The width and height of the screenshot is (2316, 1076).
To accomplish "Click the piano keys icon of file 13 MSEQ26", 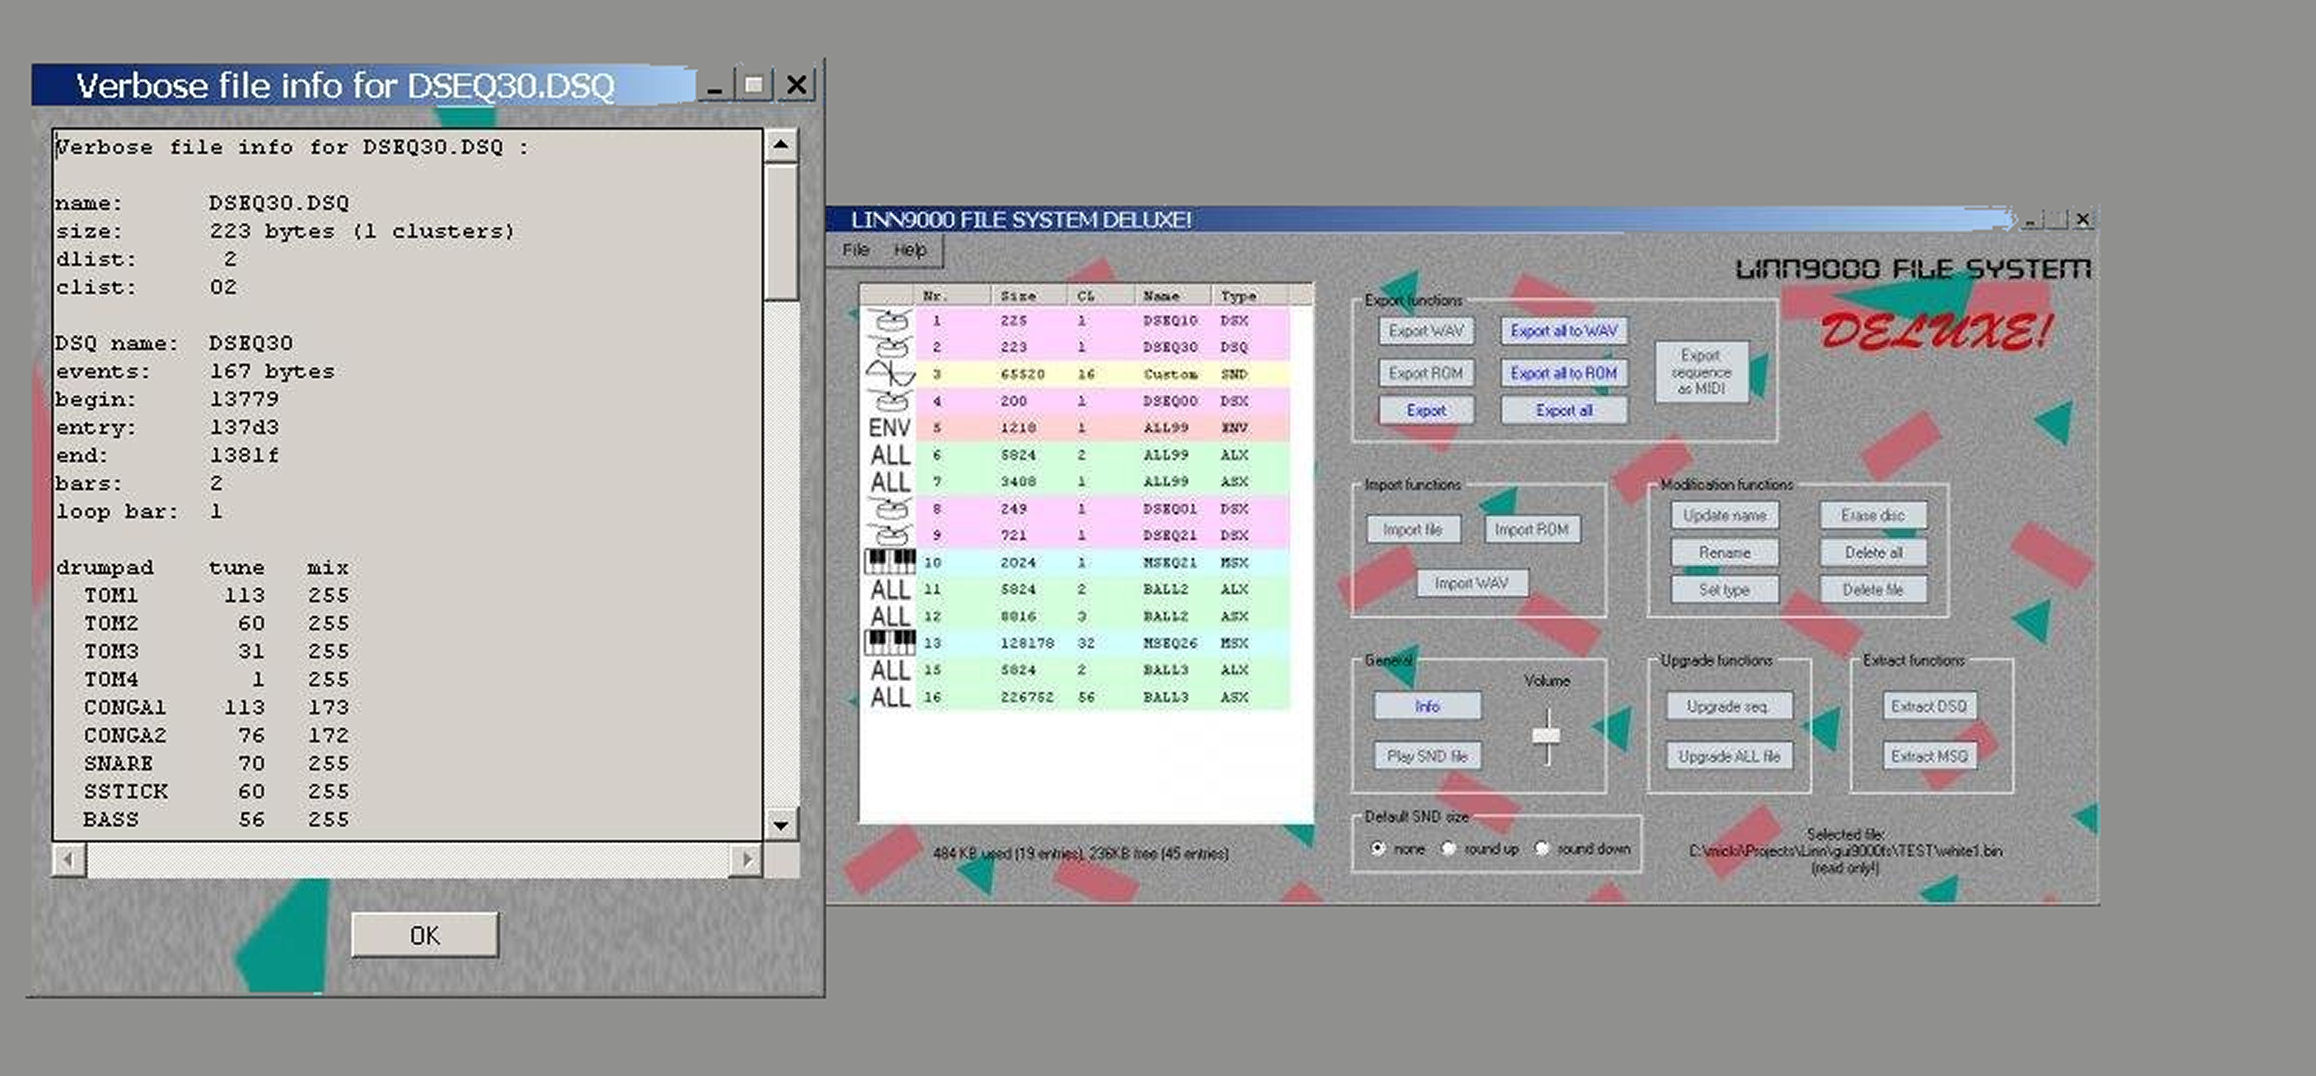I will [889, 642].
